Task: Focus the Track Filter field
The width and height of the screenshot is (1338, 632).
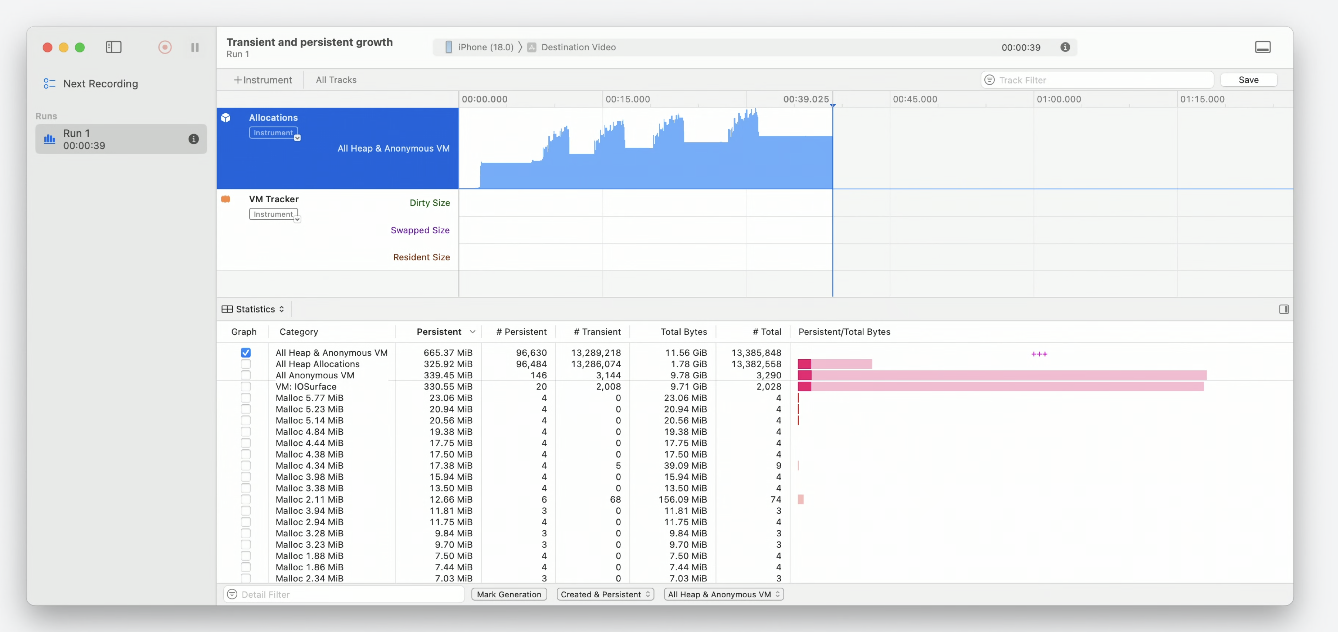Action: [1097, 80]
